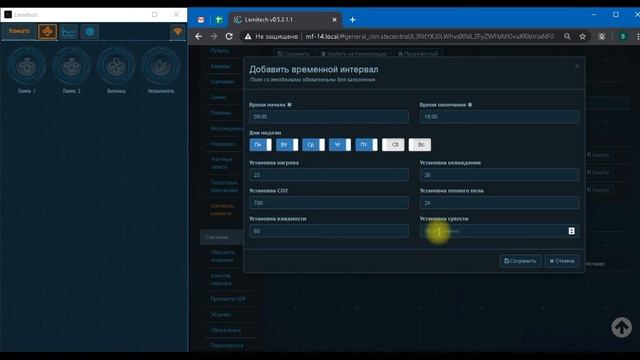Image resolution: width=640 pixels, height=360 pixels.
Task: Close the Lamitech browser tab
Action: click(x=334, y=20)
